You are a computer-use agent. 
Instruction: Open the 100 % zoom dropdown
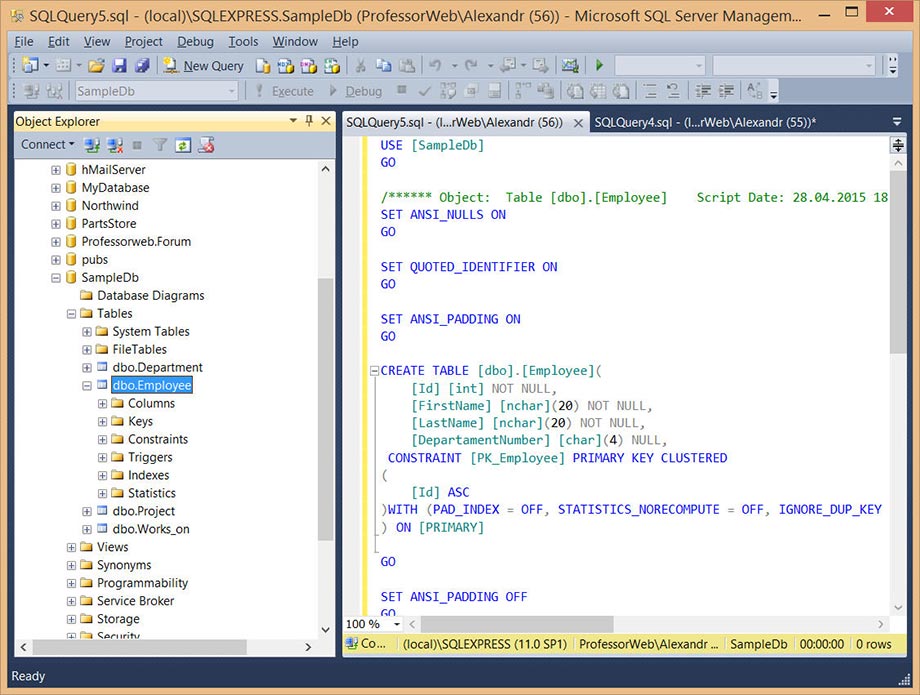coord(397,624)
